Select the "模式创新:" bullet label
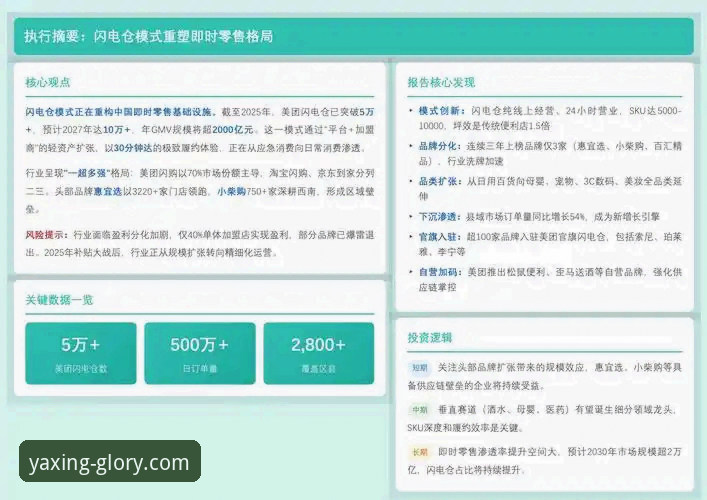The image size is (707, 500). pos(441,111)
